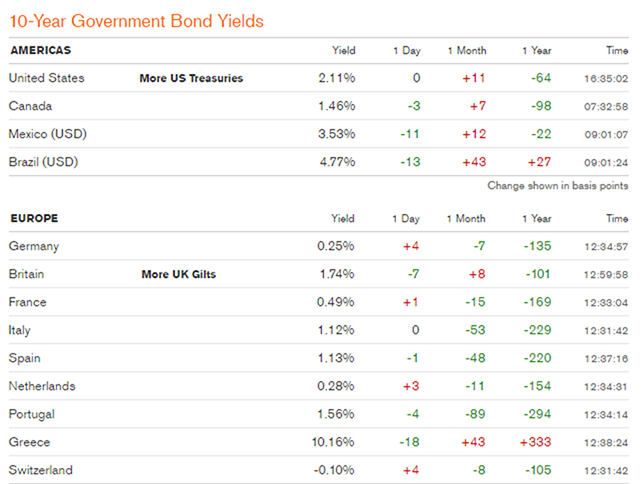Open the More US Treasuries link

click(191, 78)
